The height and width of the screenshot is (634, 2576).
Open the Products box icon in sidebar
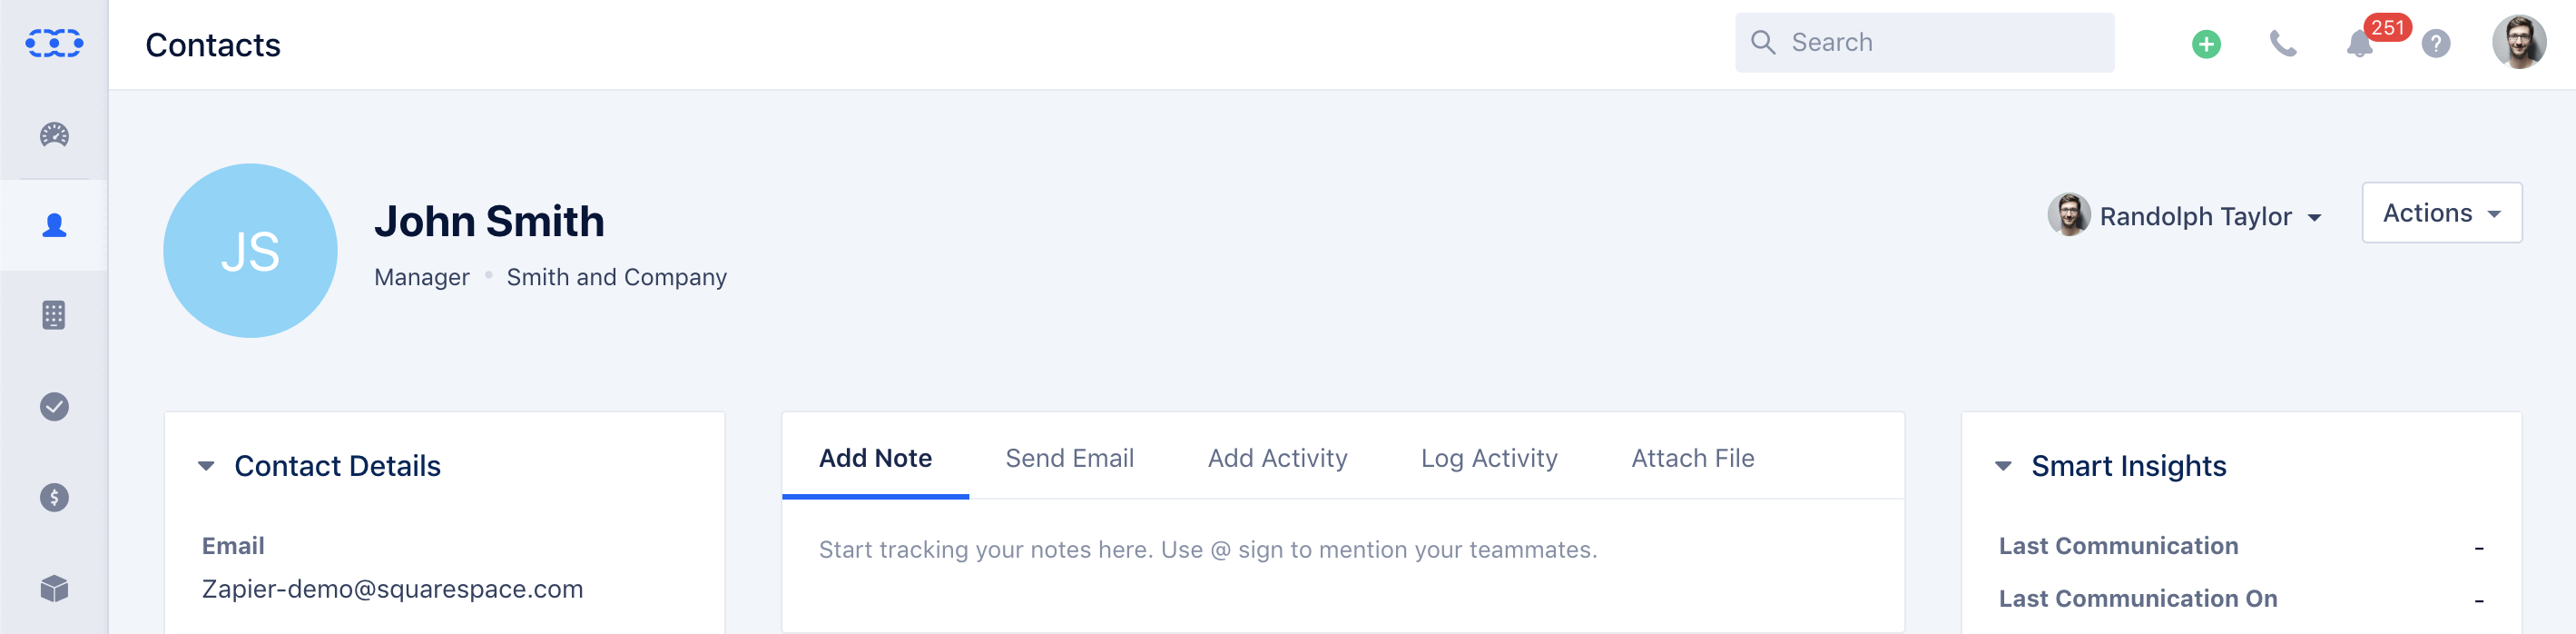(x=54, y=588)
